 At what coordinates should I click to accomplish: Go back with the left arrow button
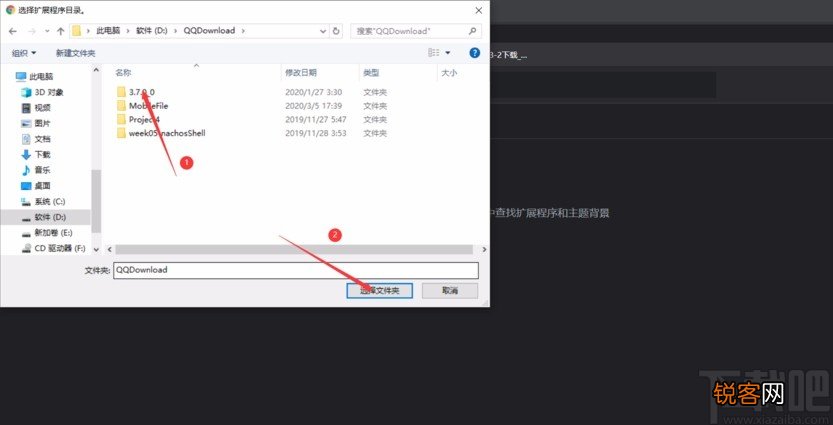point(13,31)
